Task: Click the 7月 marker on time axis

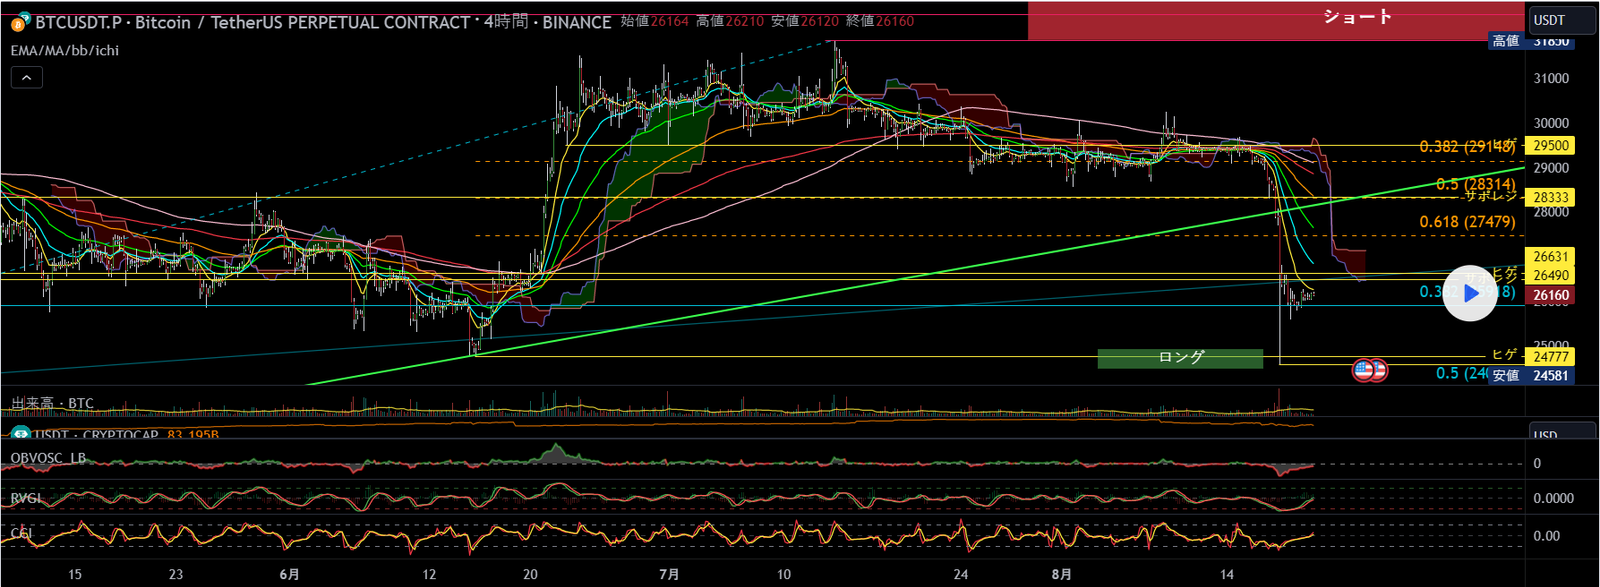Action: pyautogui.click(x=669, y=574)
